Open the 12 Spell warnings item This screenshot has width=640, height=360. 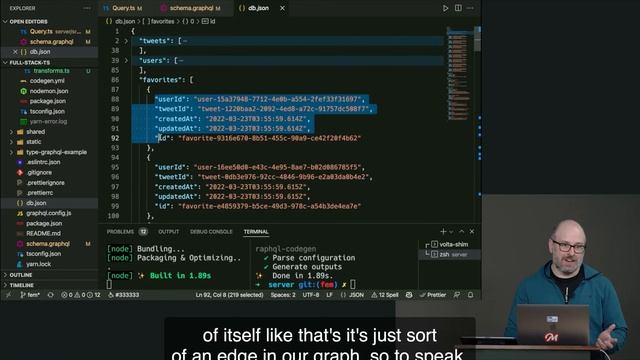point(384,295)
